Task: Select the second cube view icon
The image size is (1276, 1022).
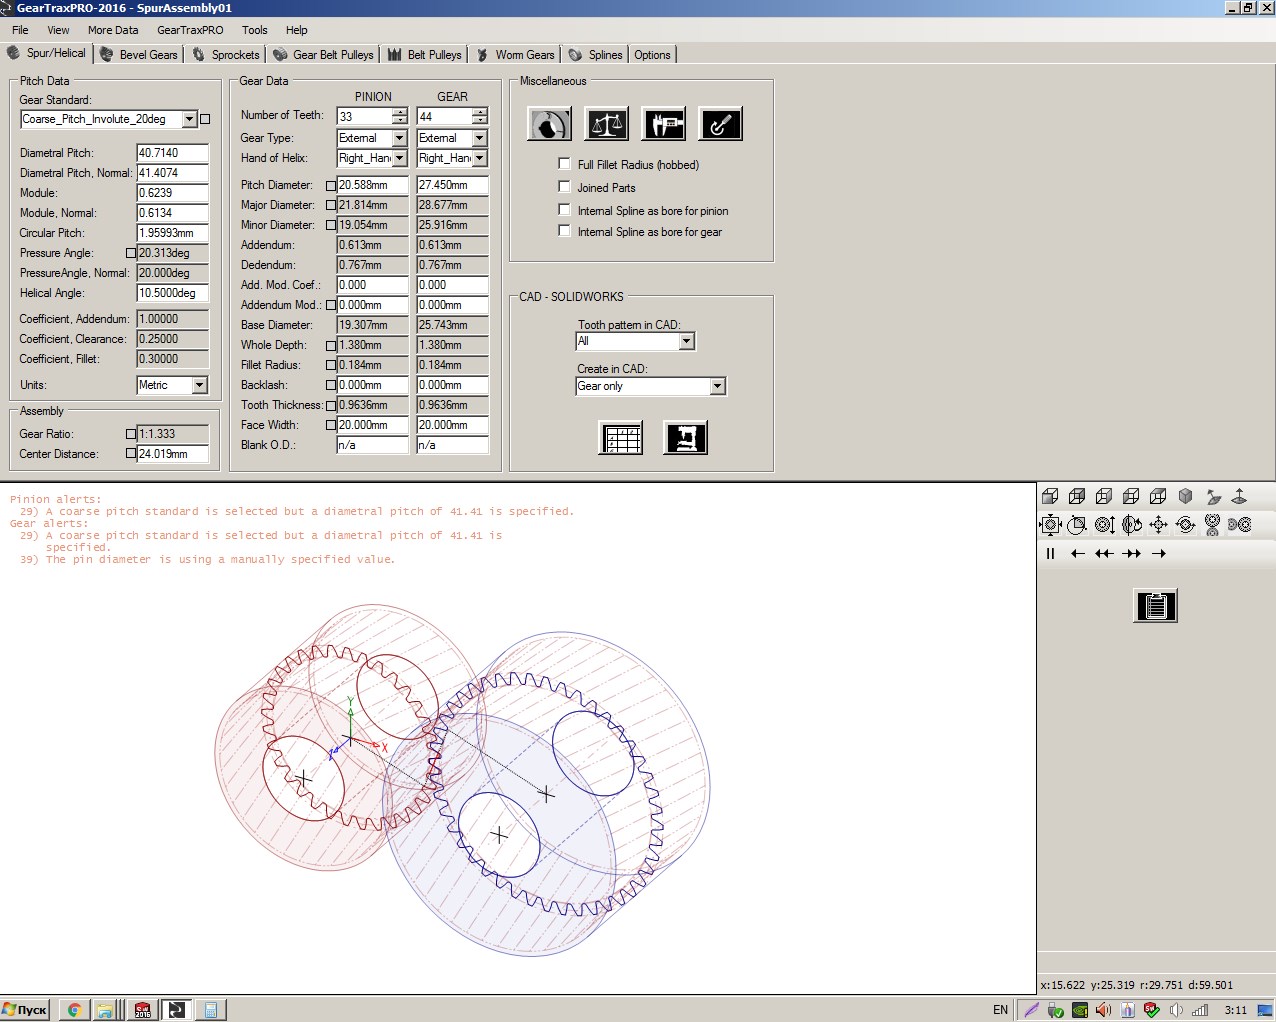Action: point(1077,496)
